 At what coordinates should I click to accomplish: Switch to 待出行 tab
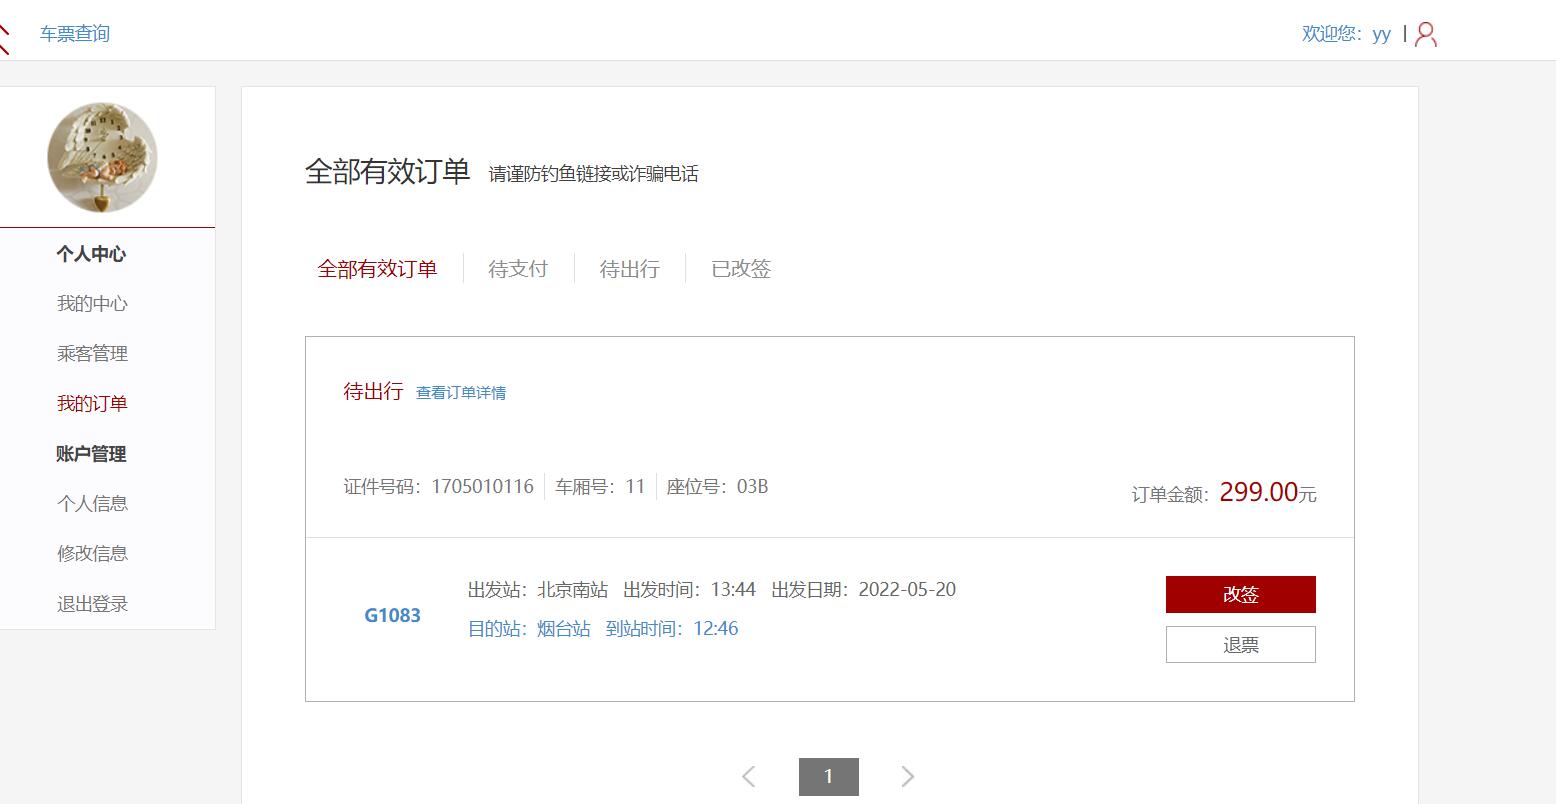(629, 269)
